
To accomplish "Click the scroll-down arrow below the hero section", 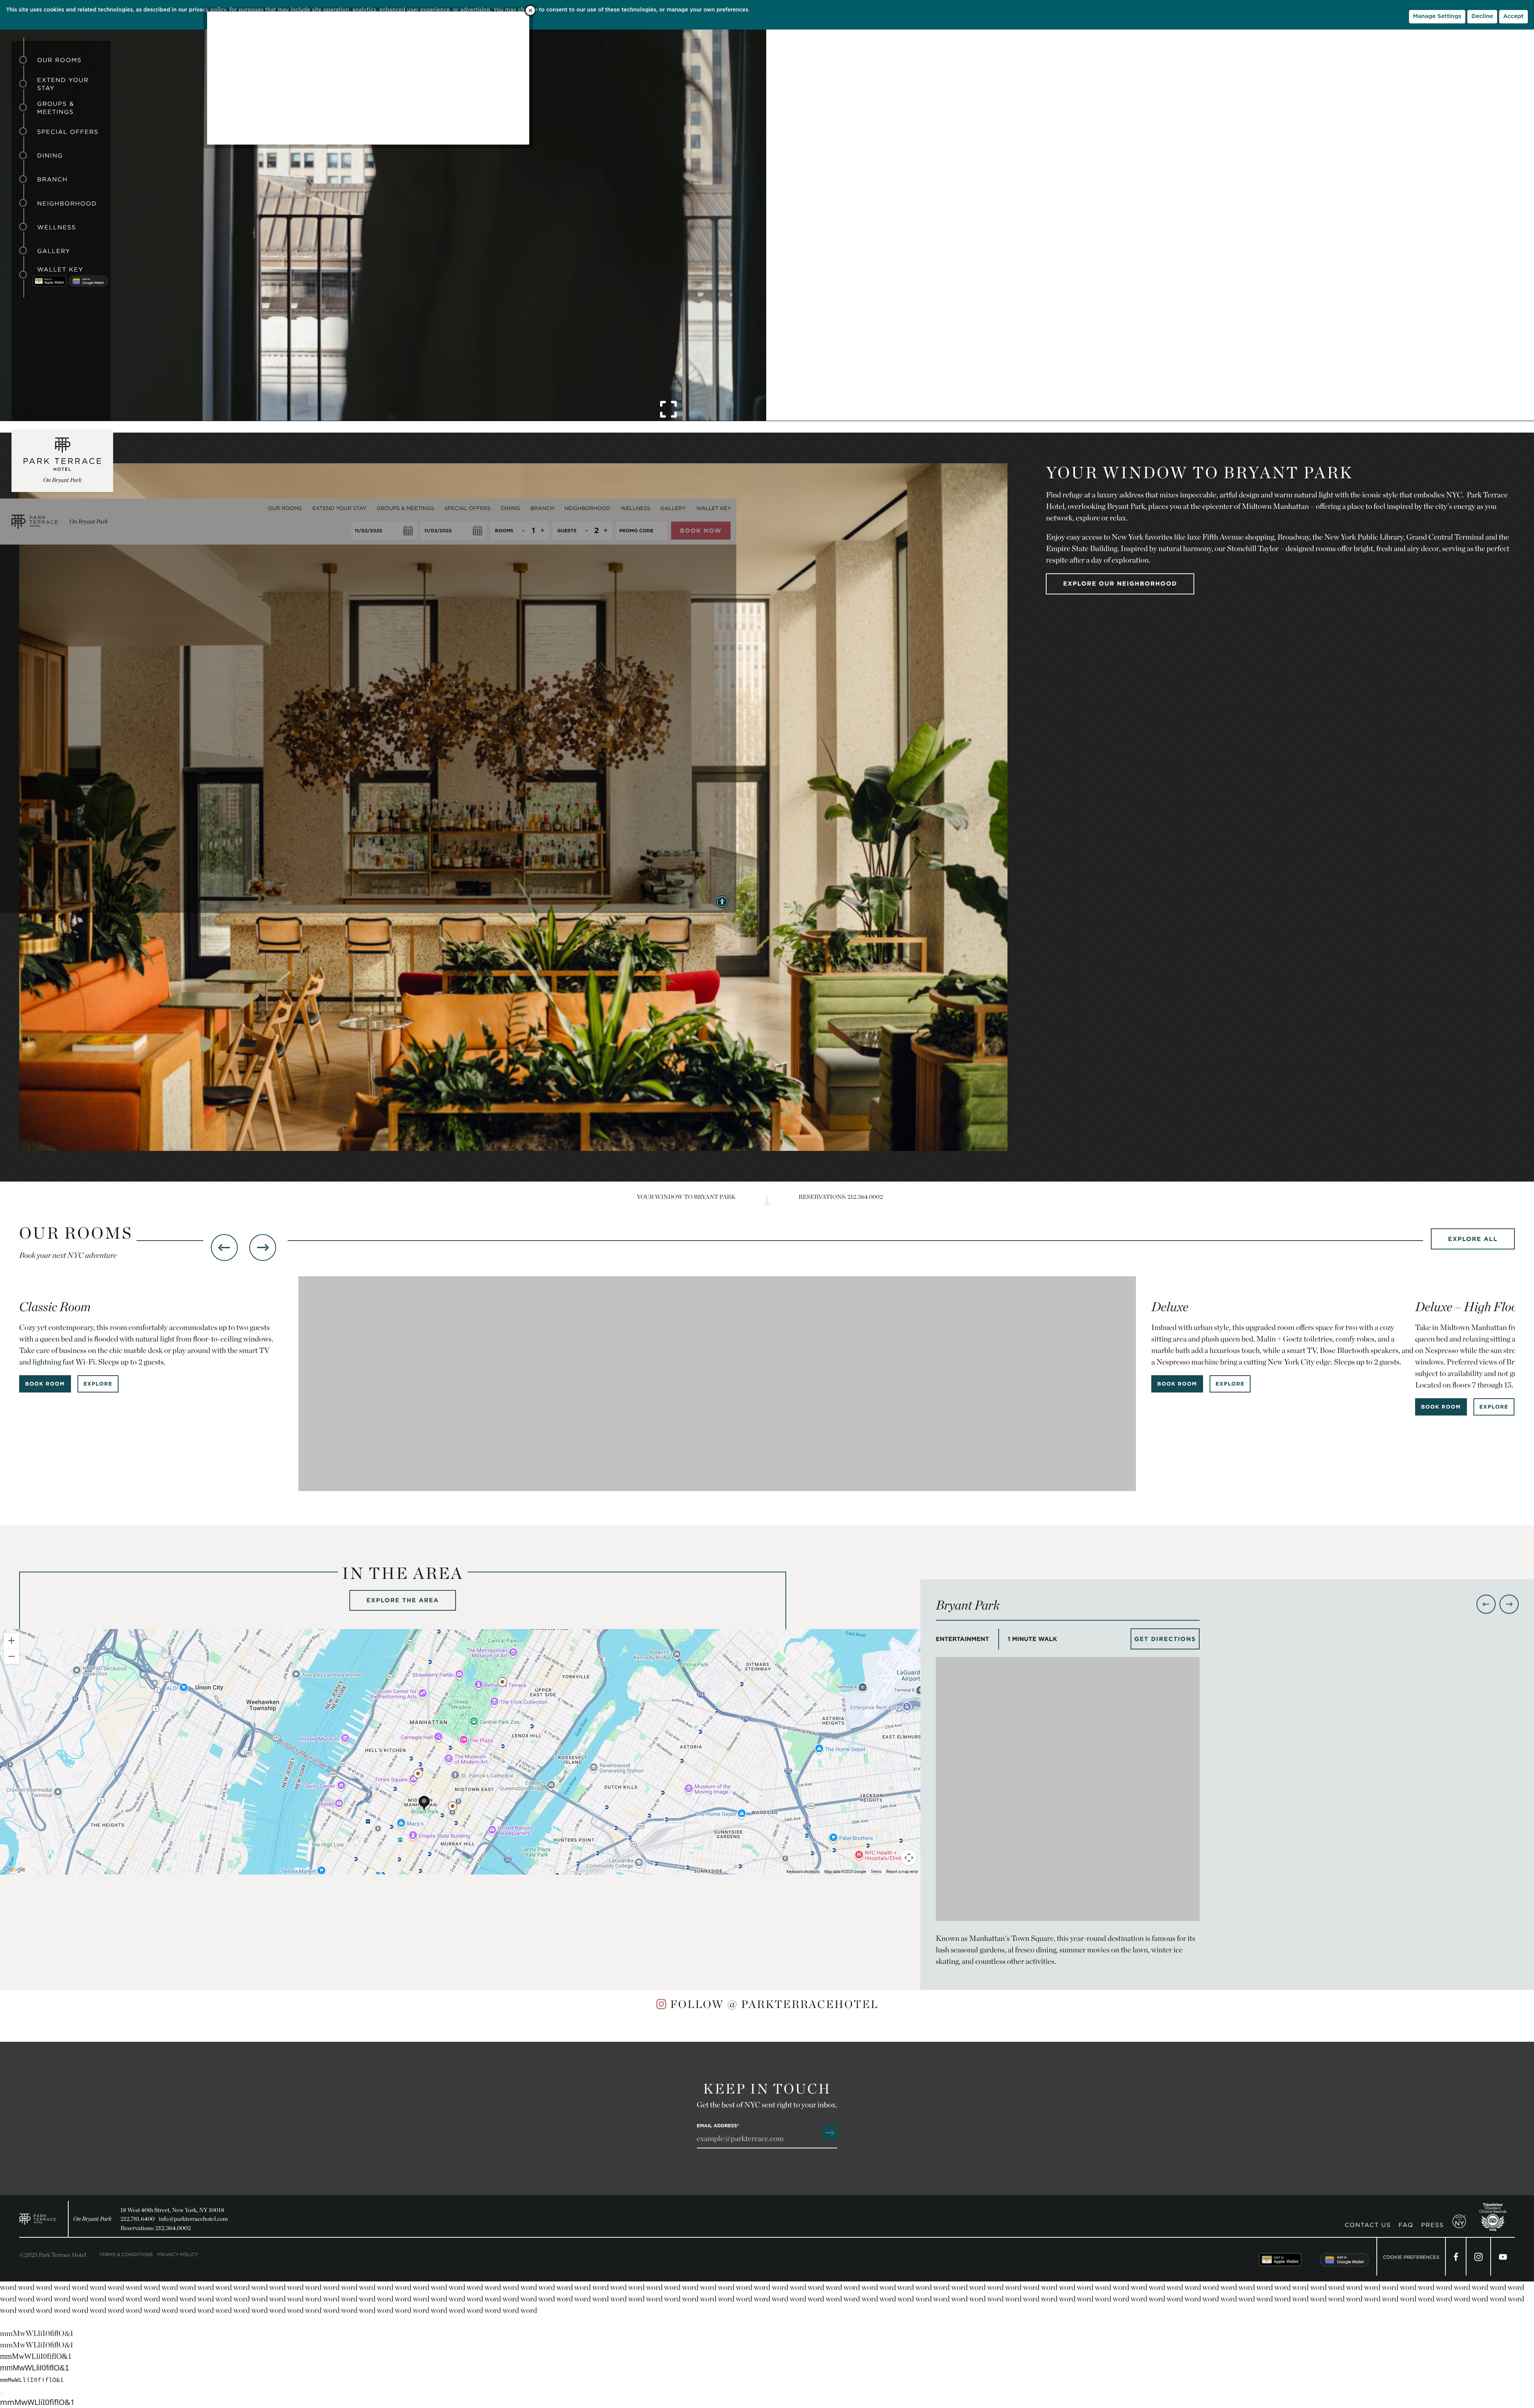I will (767, 1201).
